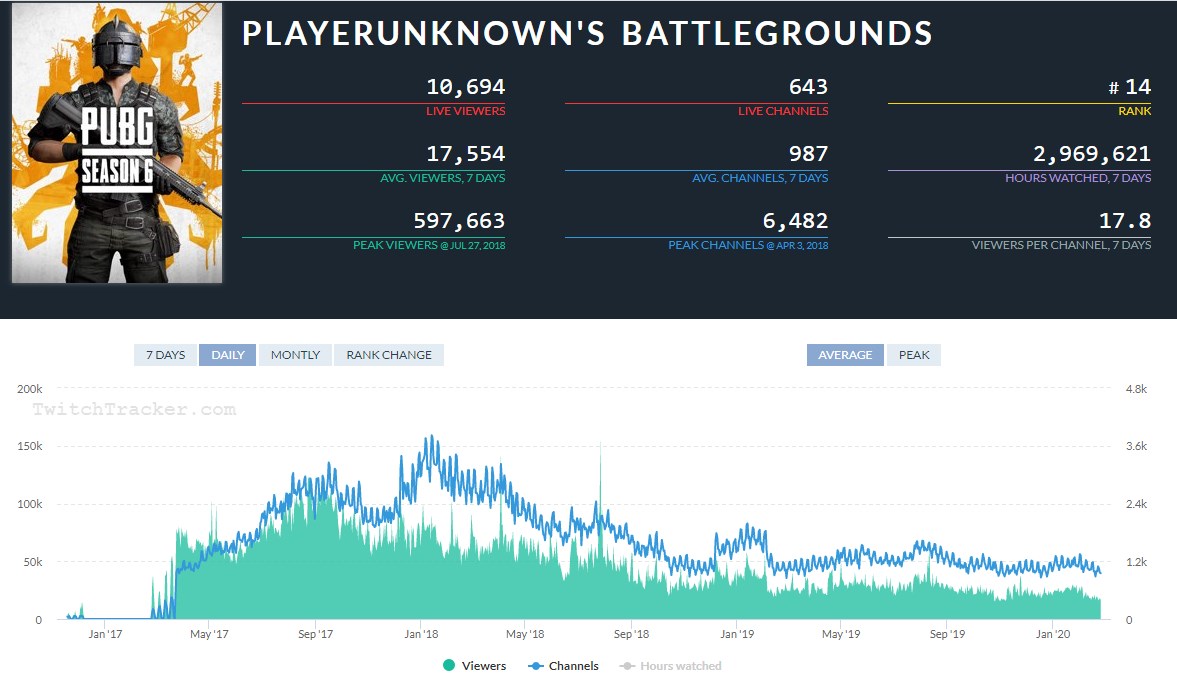Toggle the Viewers series in the legend
Screen dimensions: 1177x680
[x=474, y=666]
